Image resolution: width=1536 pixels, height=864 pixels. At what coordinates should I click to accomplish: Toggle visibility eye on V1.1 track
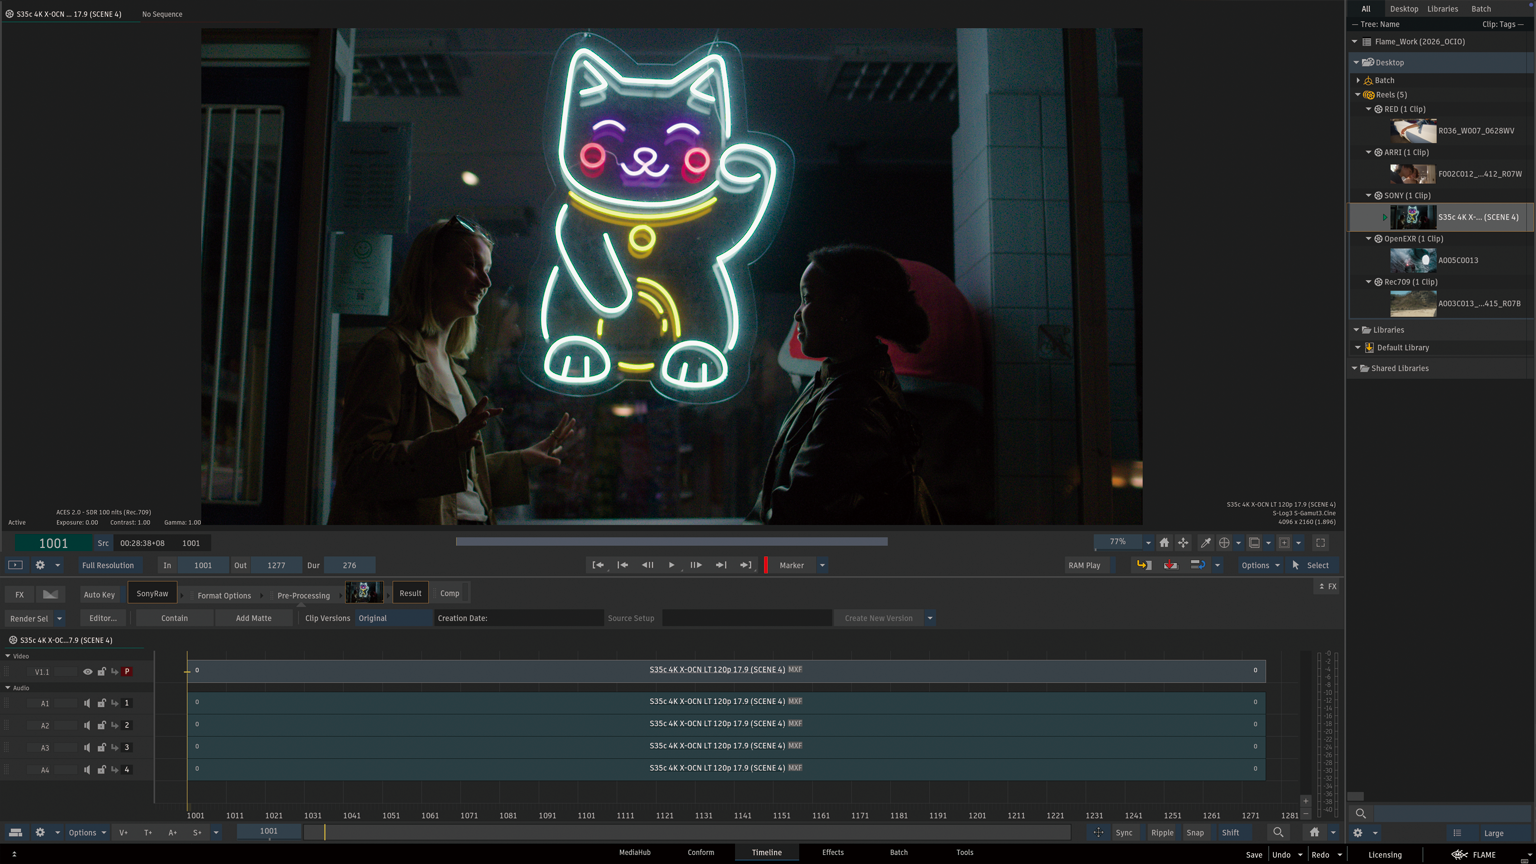click(x=87, y=672)
